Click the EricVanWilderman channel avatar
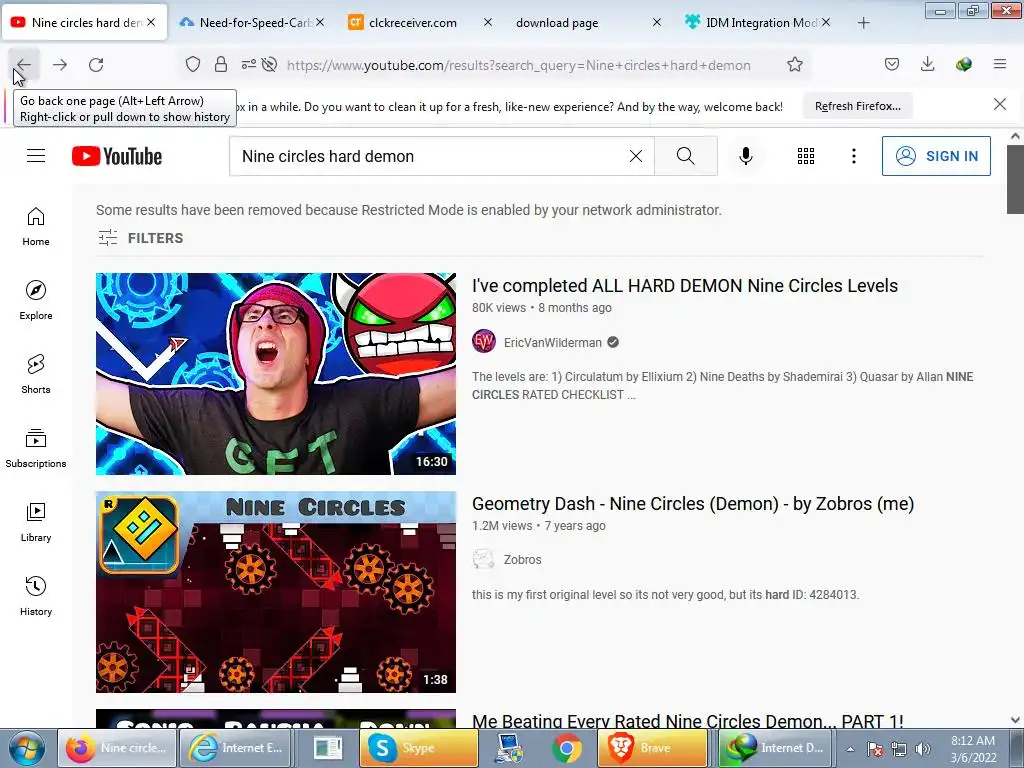Viewport: 1024px width, 768px height. tap(484, 342)
